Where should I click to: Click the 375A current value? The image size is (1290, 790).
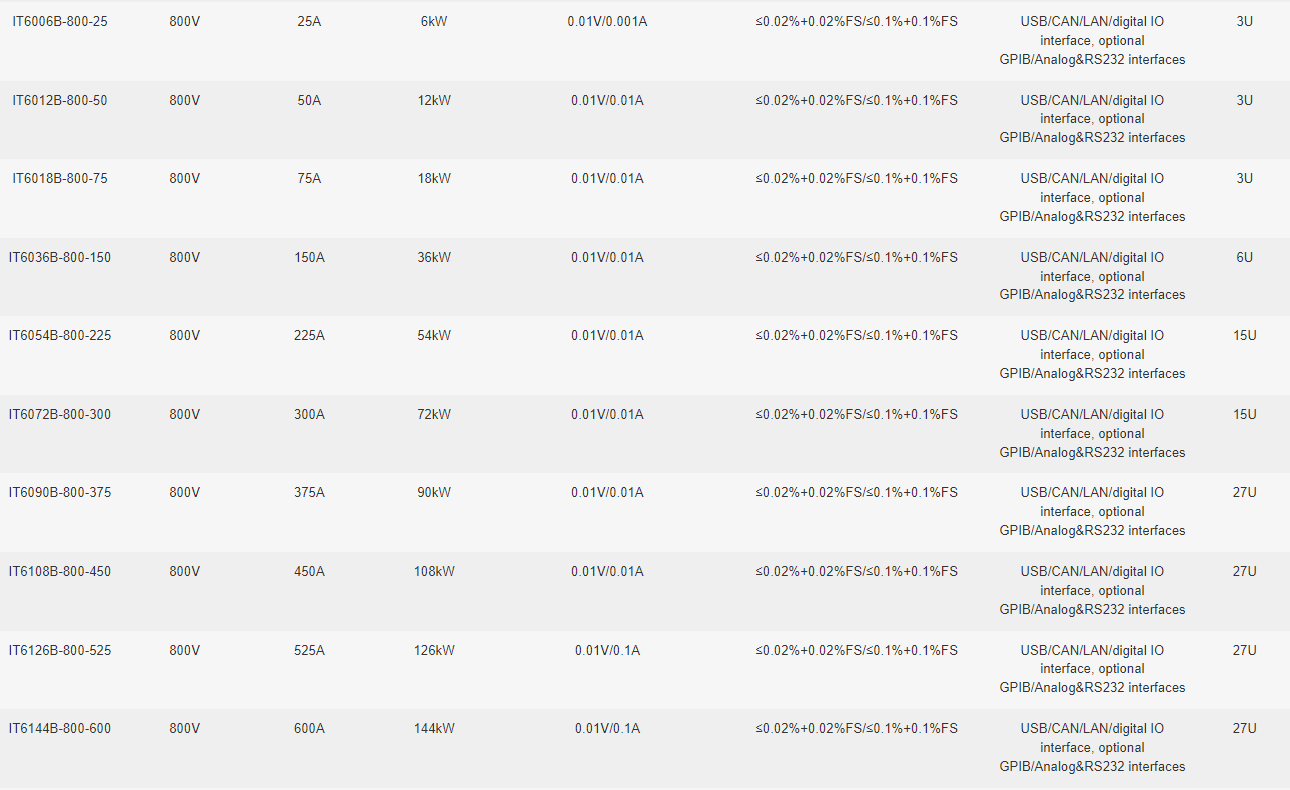click(309, 492)
